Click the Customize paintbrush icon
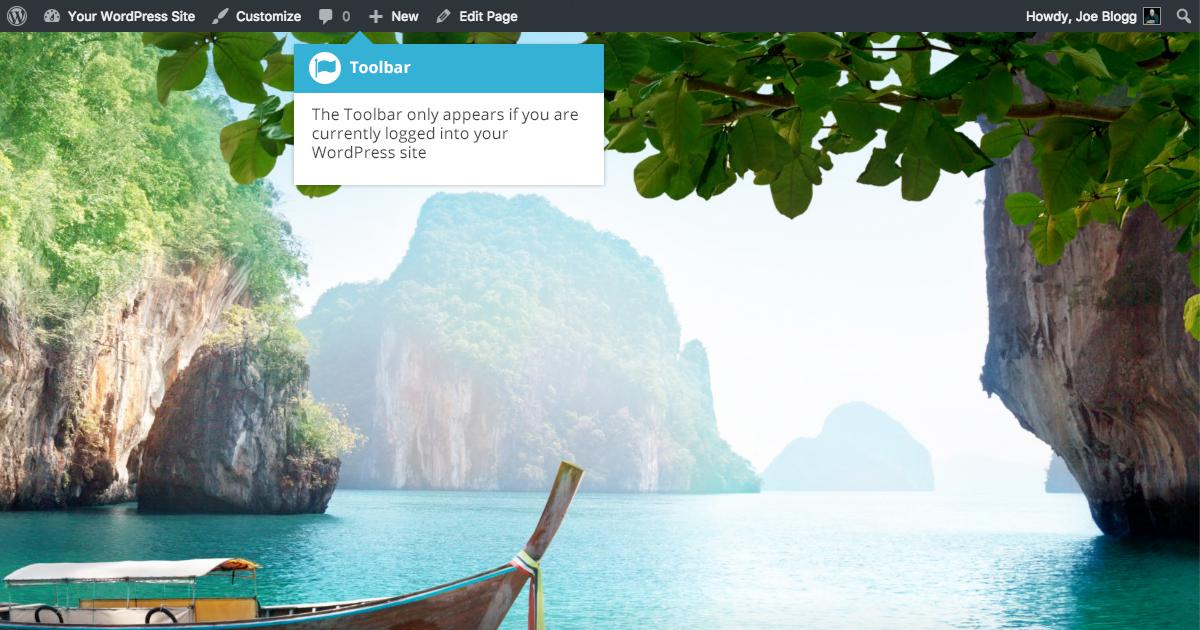The width and height of the screenshot is (1200, 630). click(x=221, y=16)
